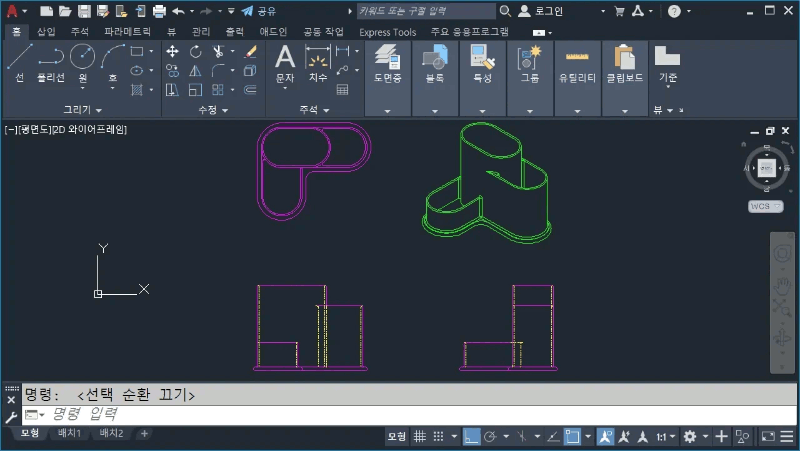The height and width of the screenshot is (451, 800).
Task: Open the 배치1 layout tab
Action: tap(69, 433)
